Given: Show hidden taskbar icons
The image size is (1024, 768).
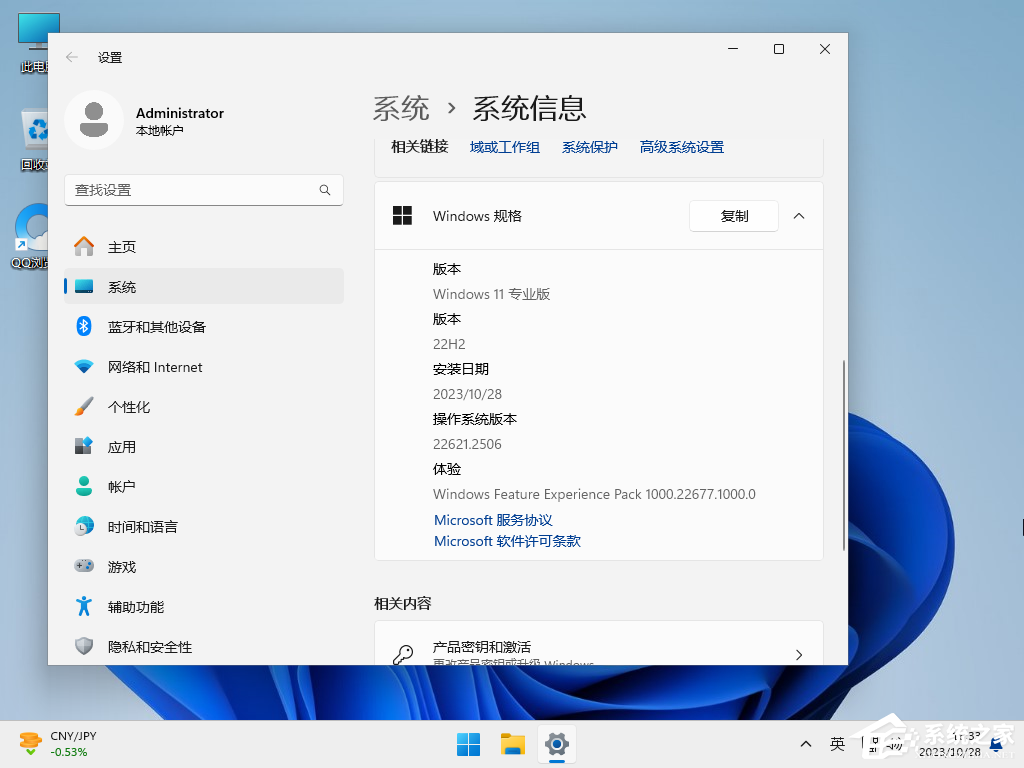Looking at the screenshot, I should point(805,744).
